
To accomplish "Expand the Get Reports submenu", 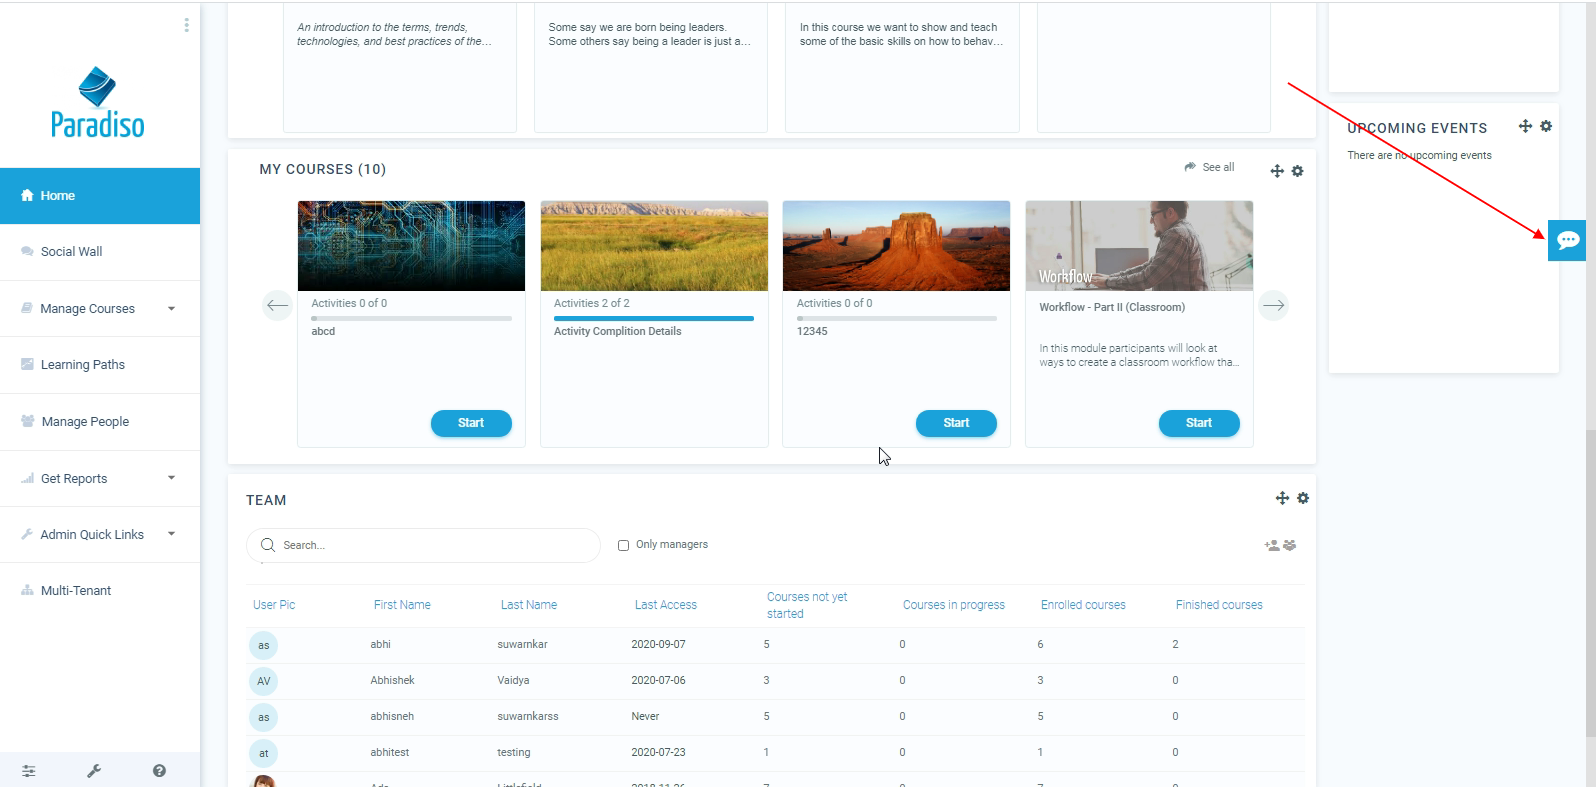I will (171, 478).
